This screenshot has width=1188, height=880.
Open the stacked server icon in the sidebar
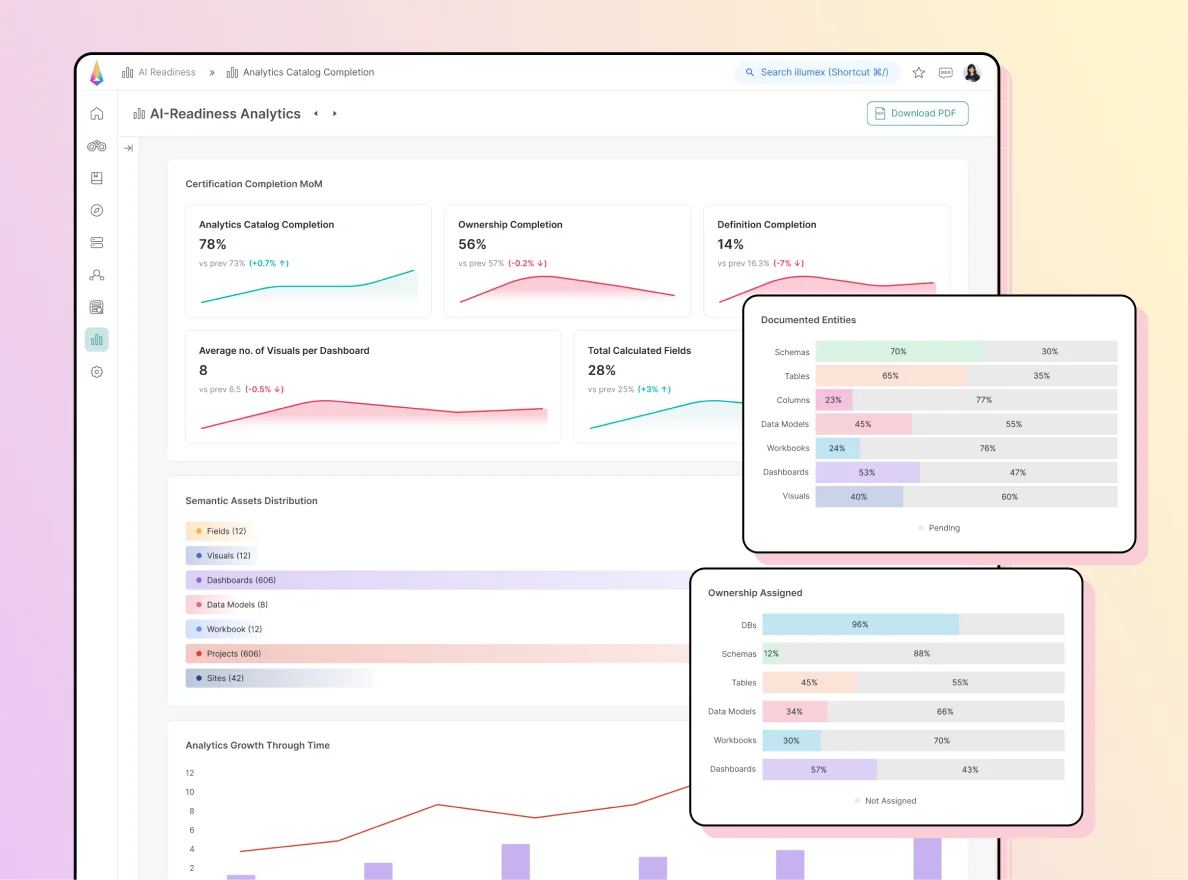pyautogui.click(x=97, y=243)
